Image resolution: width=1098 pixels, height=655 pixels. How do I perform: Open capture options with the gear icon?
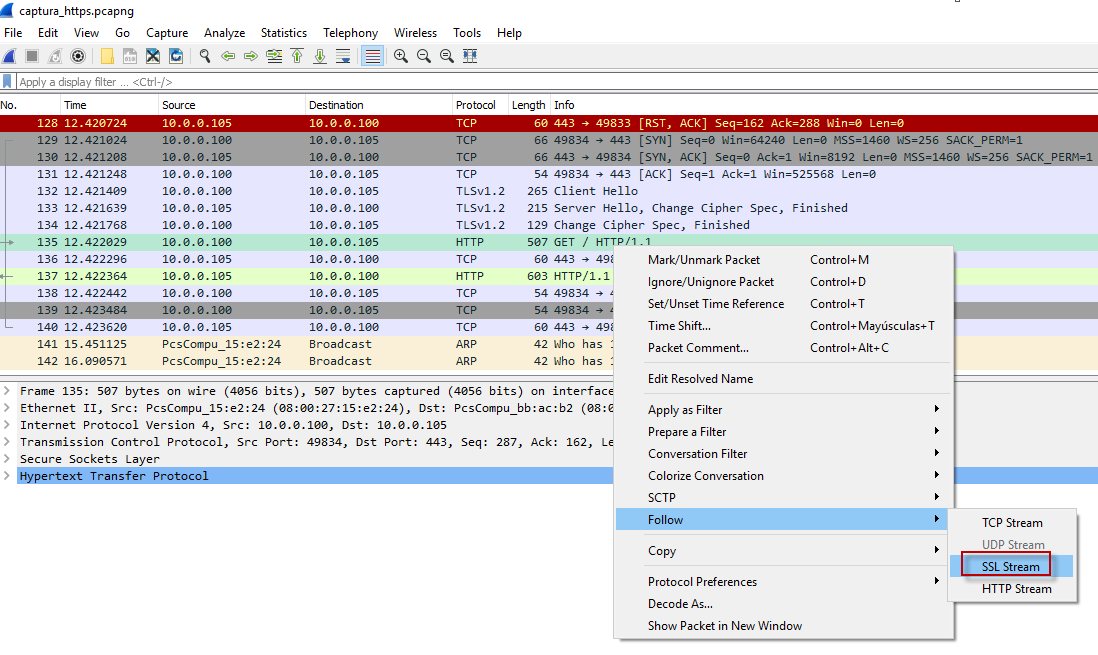point(77,56)
